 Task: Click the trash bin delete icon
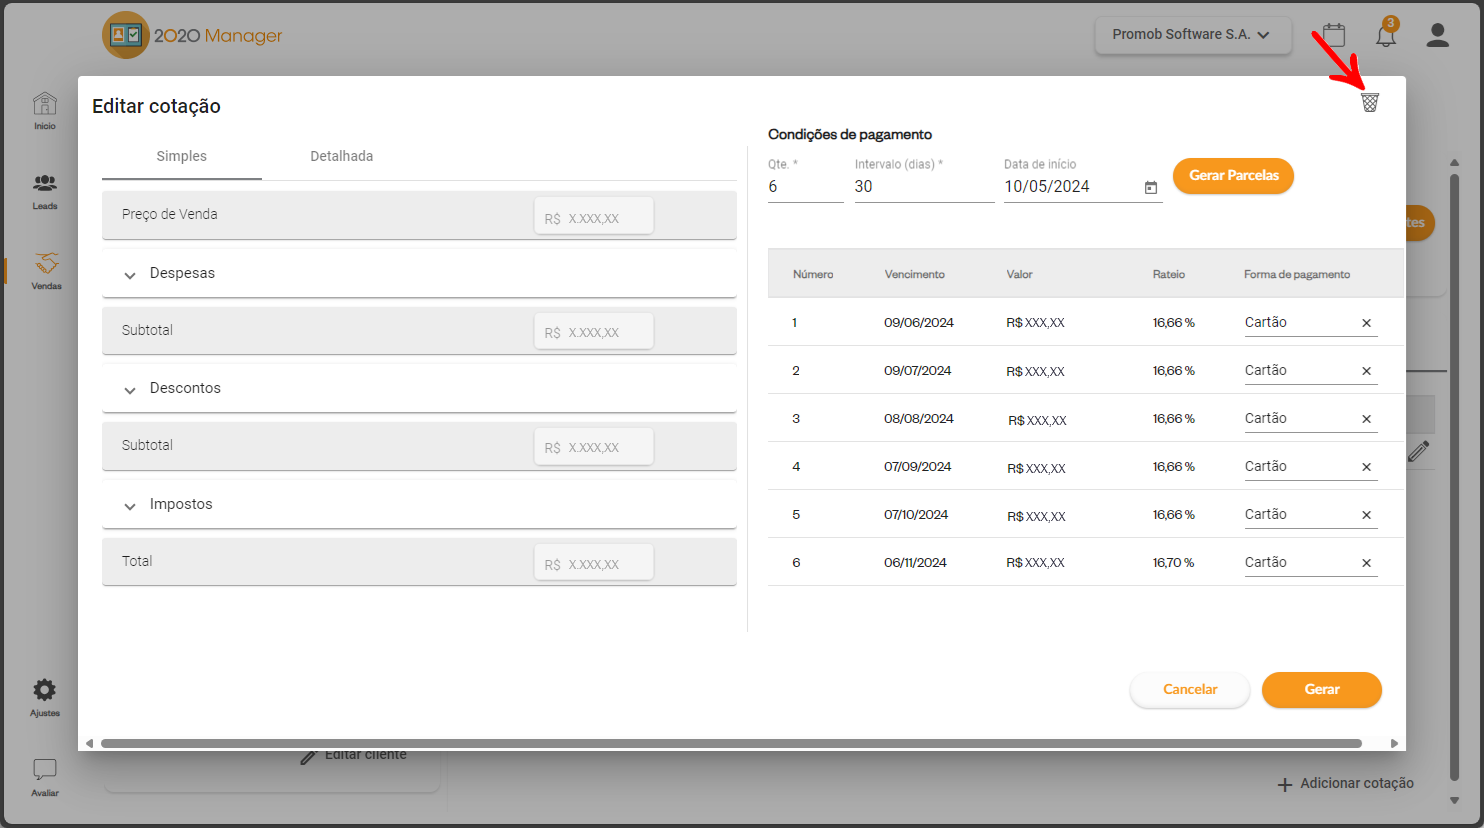[1370, 102]
